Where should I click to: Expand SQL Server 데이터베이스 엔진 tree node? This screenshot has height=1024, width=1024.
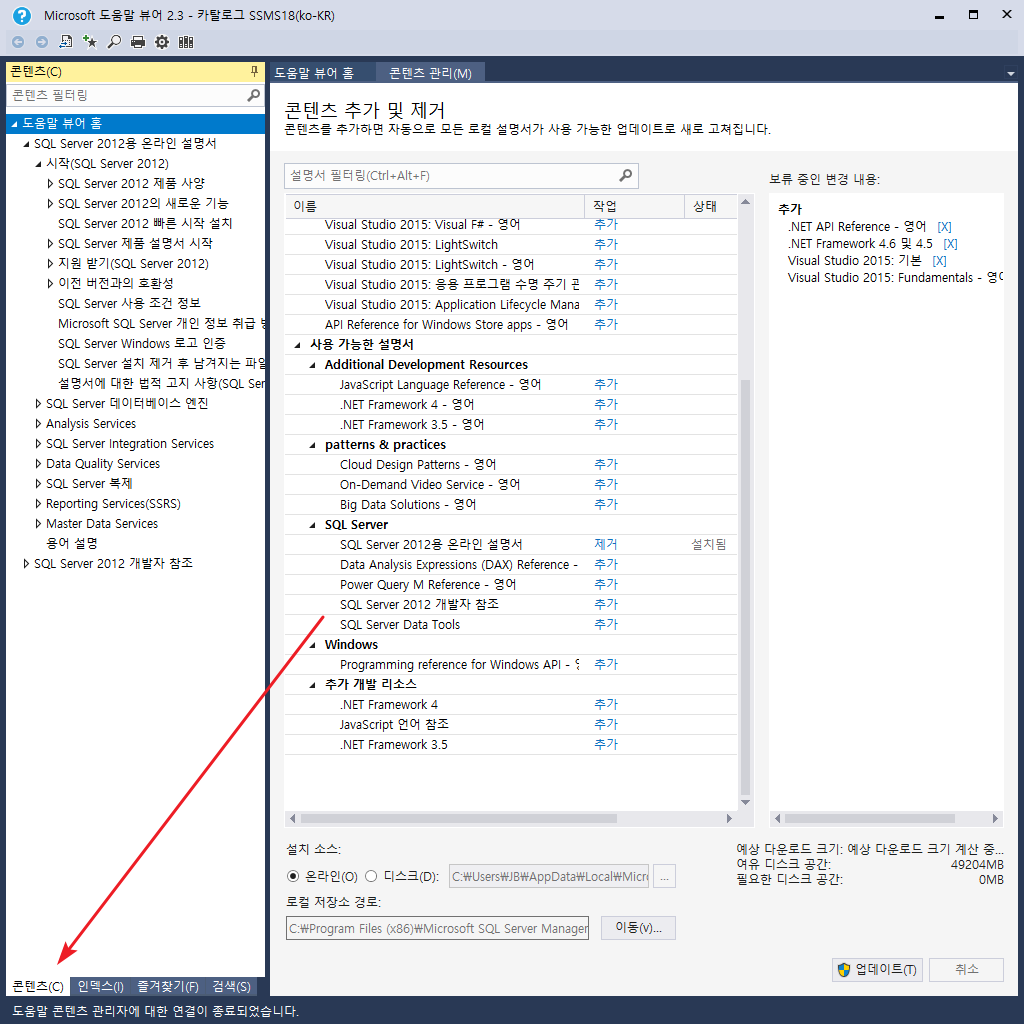(38, 404)
